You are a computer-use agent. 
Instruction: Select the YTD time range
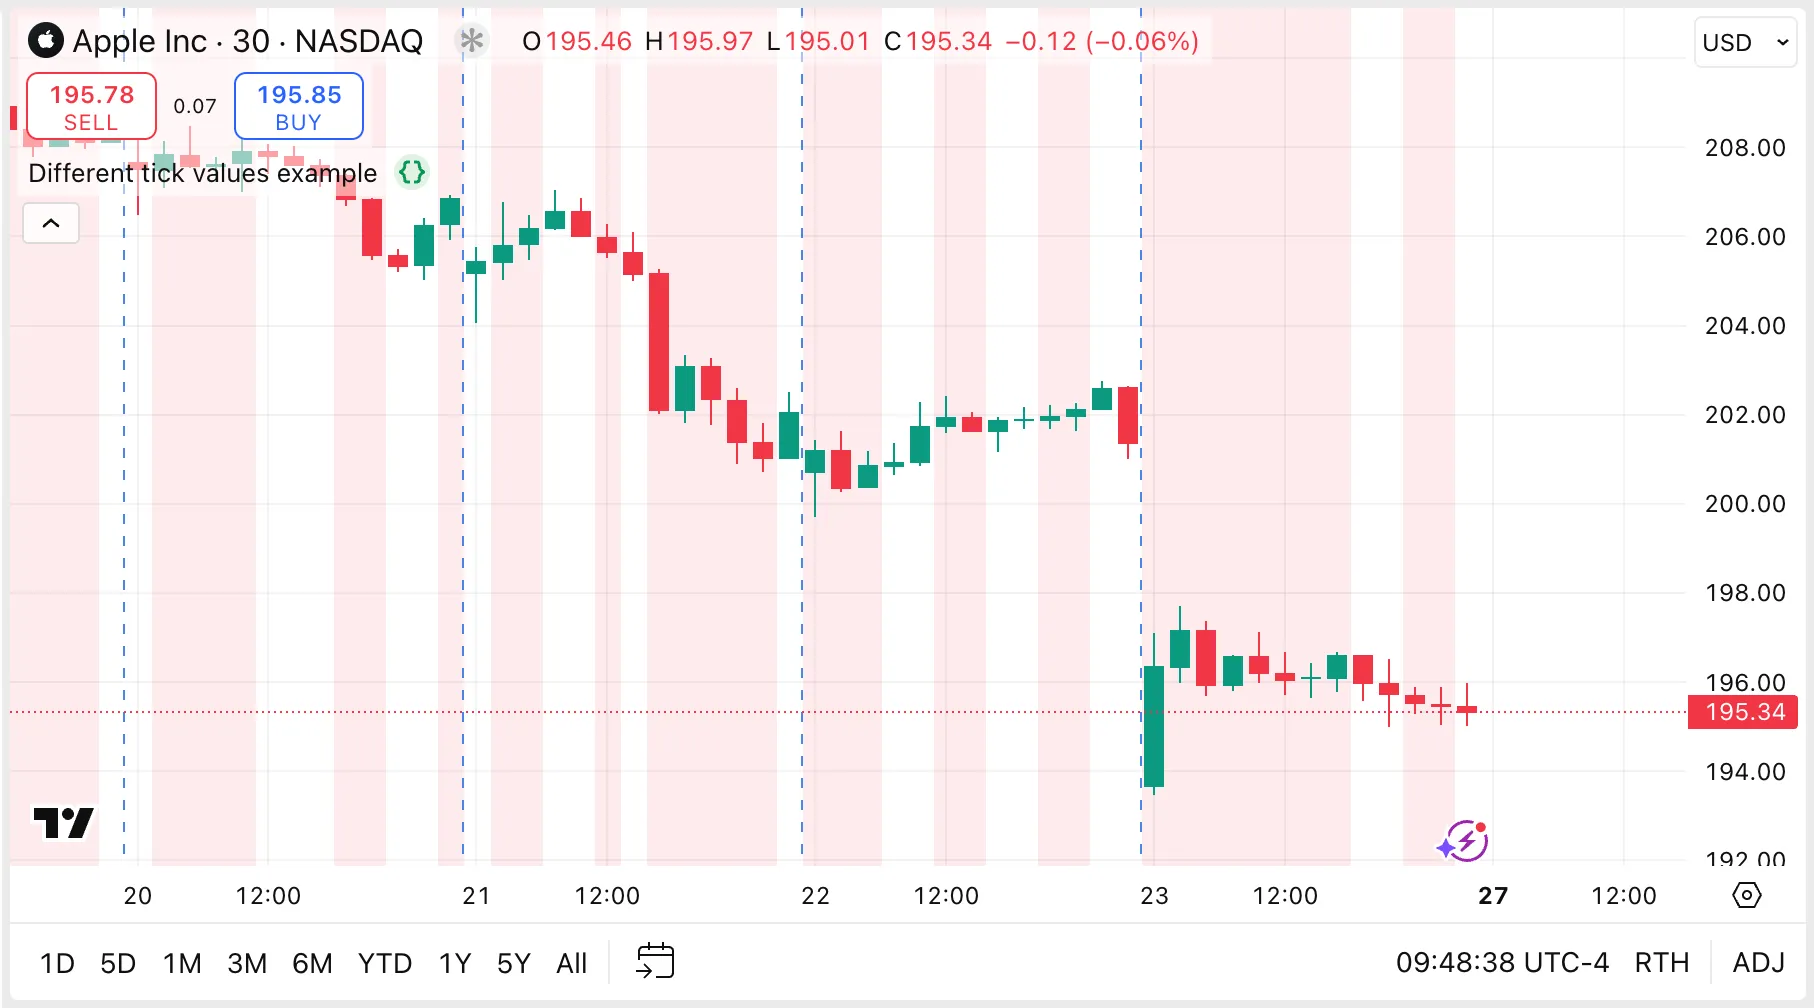(x=385, y=964)
